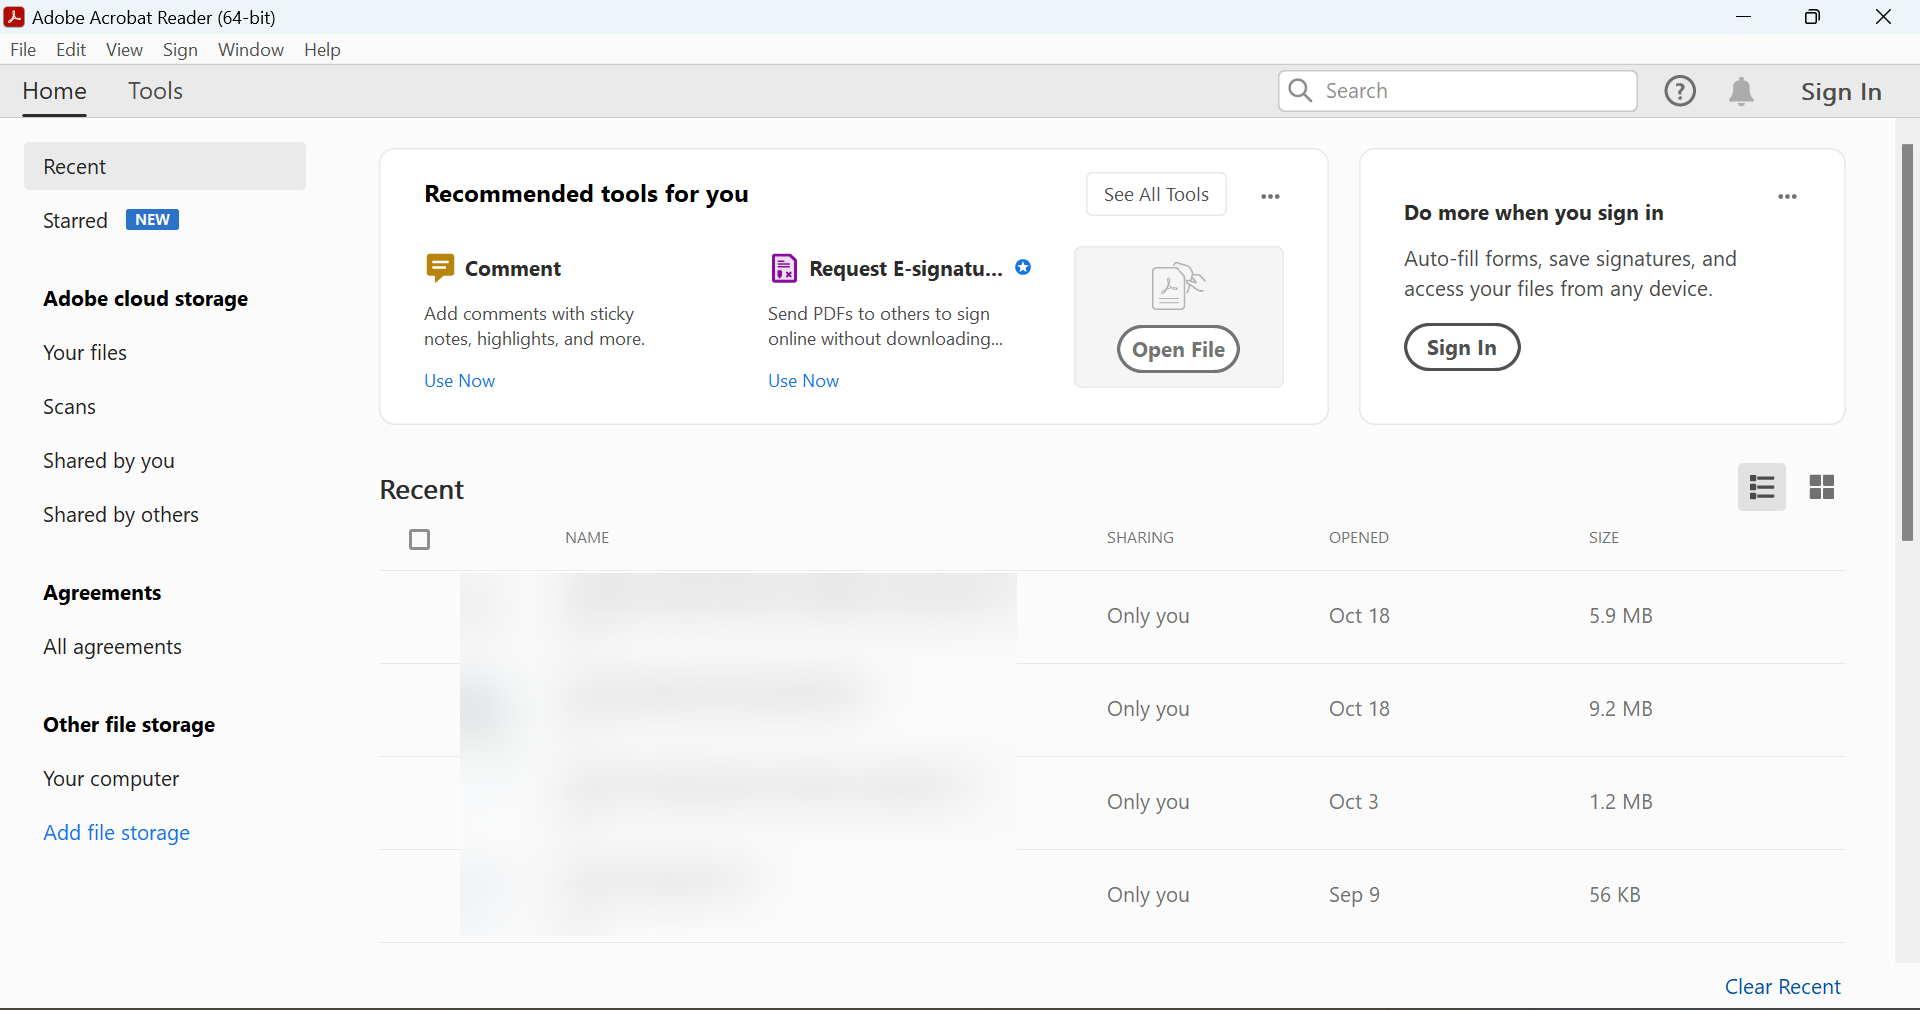Click the Help question mark icon
Screen dimensions: 1920x1010
pos(1680,91)
